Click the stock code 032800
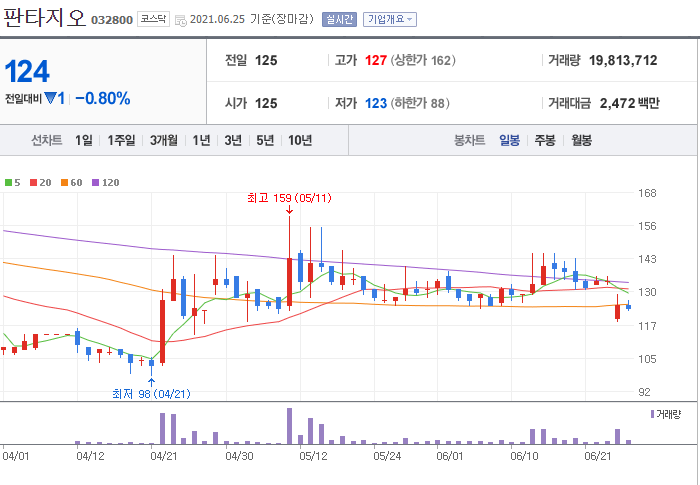This screenshot has width=700, height=485. coord(112,20)
